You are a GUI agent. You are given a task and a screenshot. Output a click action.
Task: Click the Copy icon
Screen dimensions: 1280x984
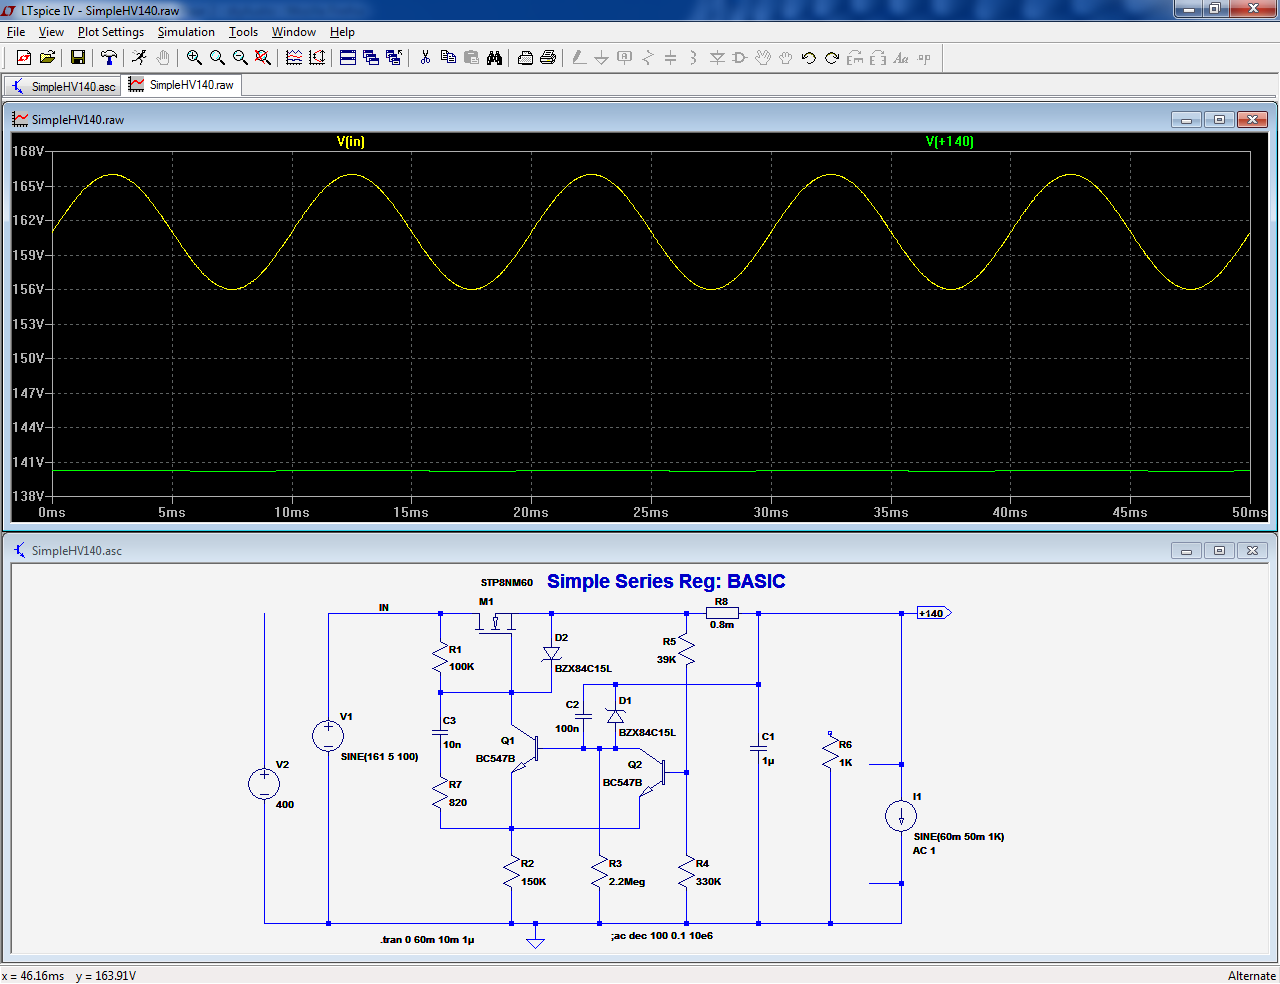pyautogui.click(x=448, y=58)
